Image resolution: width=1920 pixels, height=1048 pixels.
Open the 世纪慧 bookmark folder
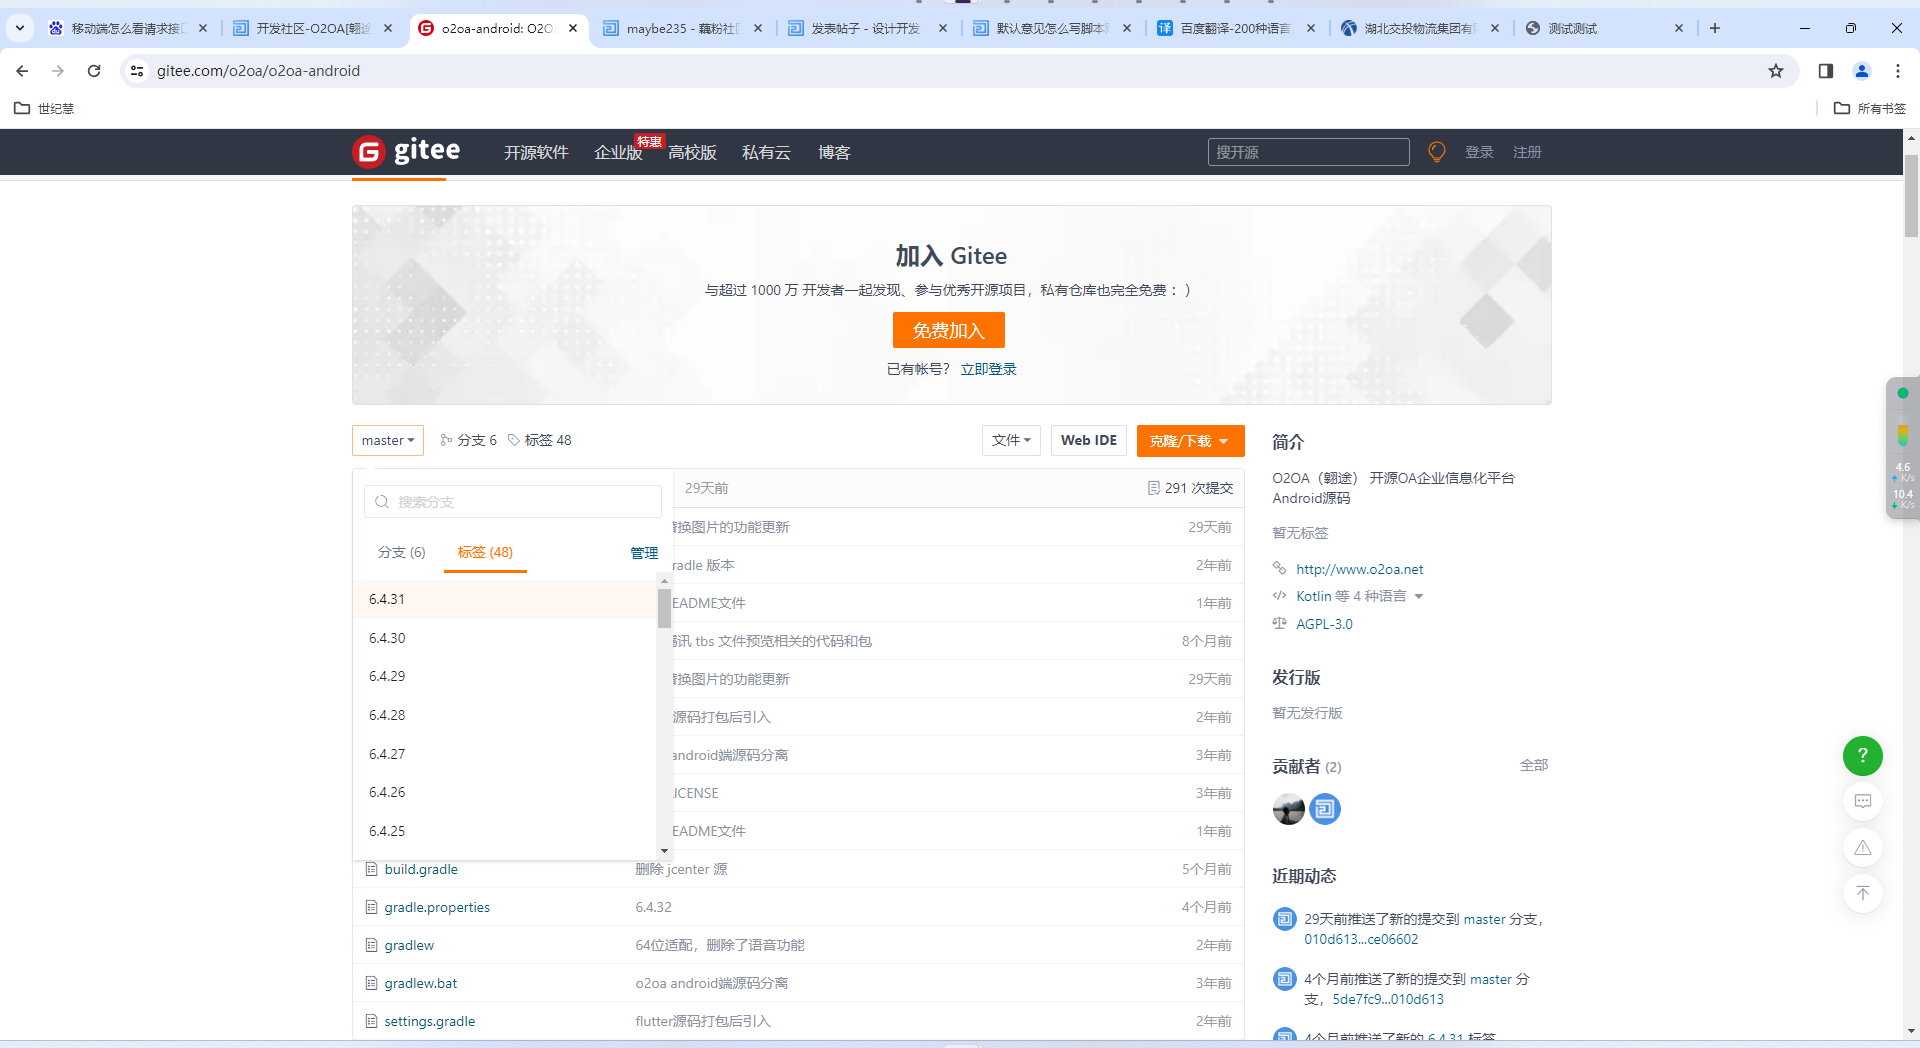44,108
